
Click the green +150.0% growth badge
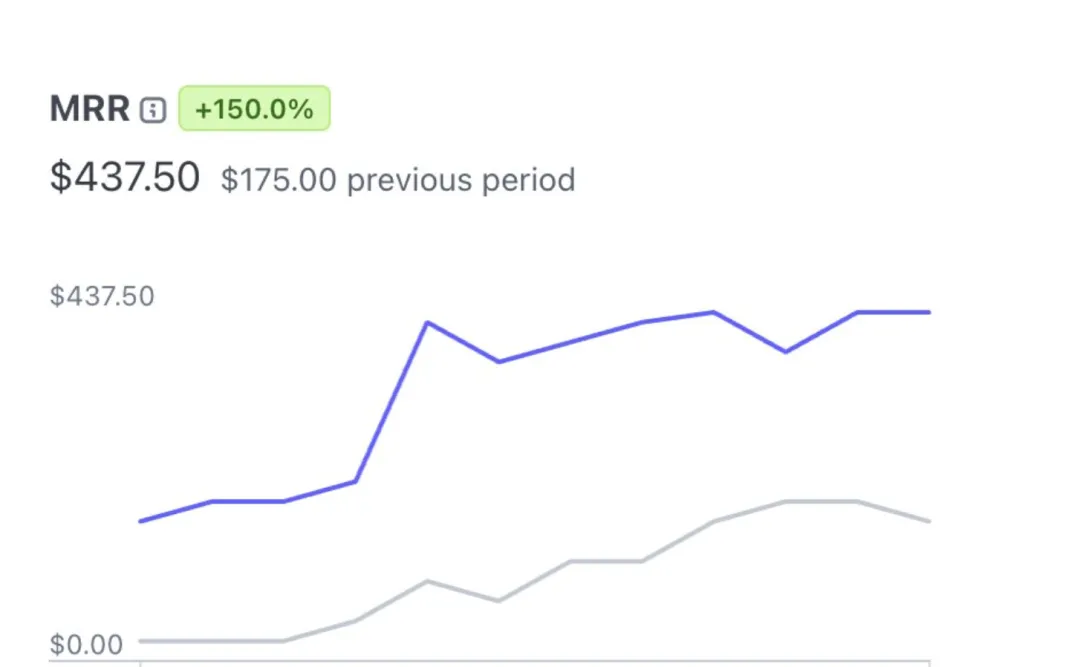(254, 109)
